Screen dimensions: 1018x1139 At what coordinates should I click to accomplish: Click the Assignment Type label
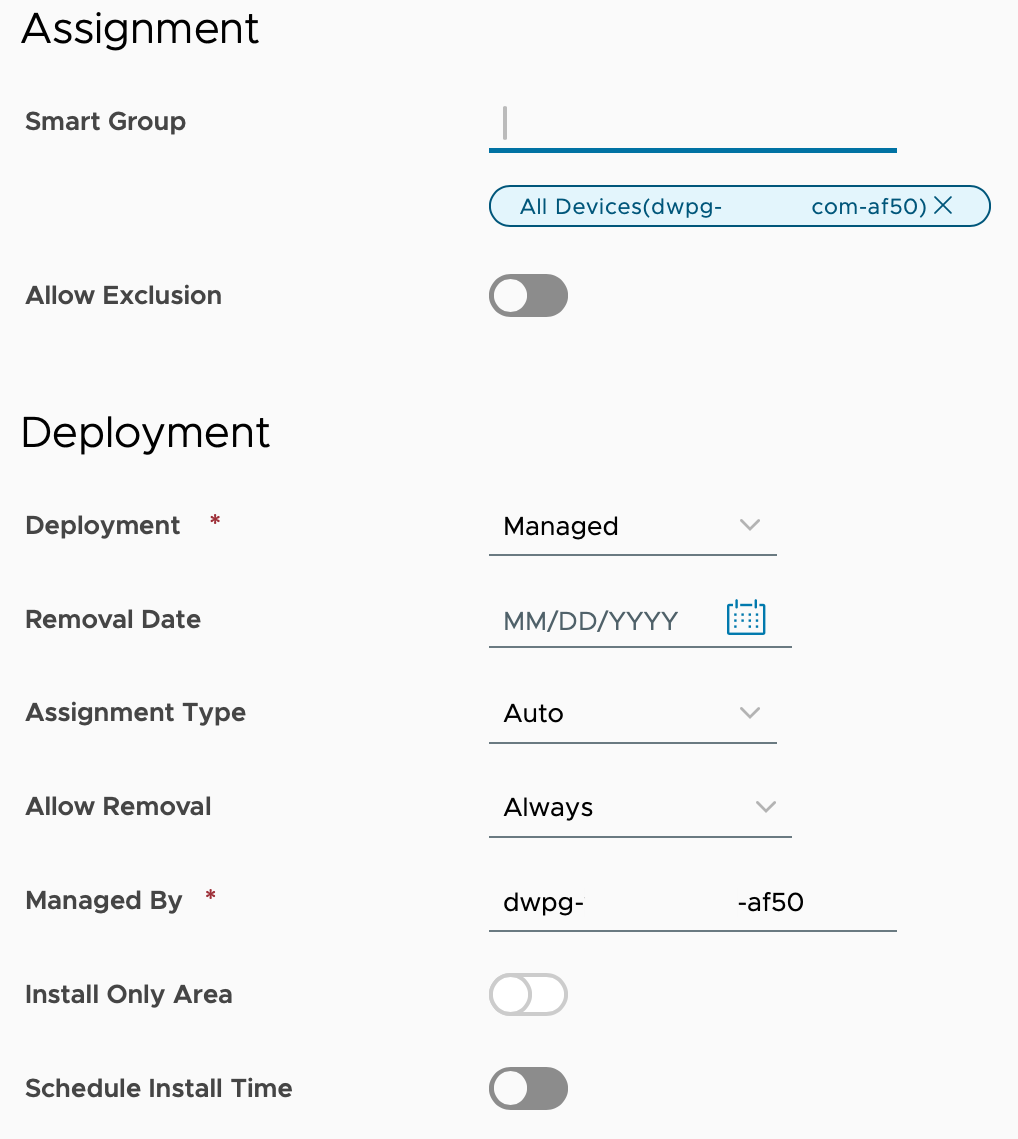coord(135,713)
